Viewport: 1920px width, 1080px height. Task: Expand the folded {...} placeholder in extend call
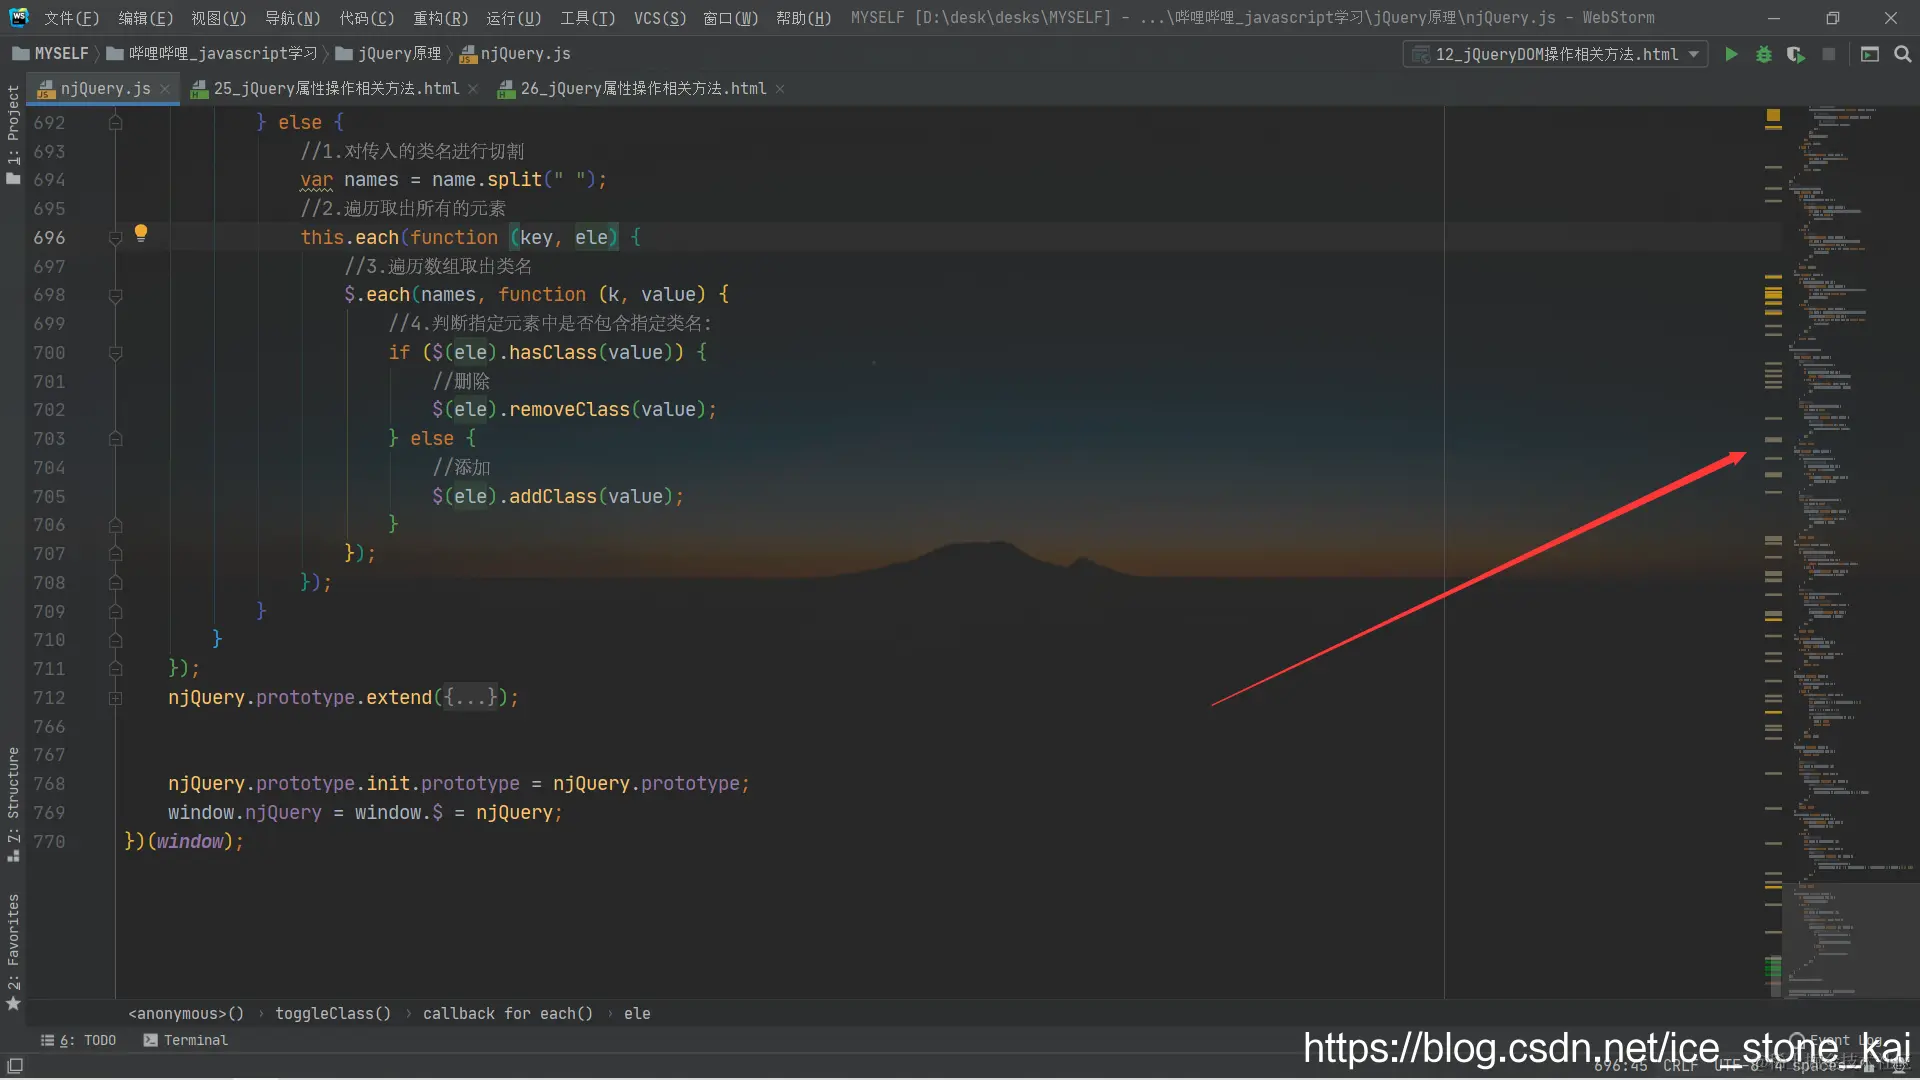(x=470, y=698)
